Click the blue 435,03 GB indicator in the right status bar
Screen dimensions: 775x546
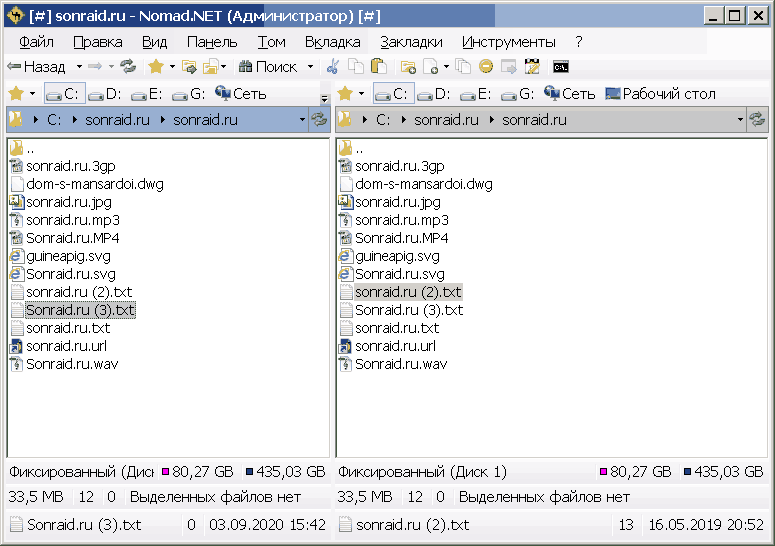tap(724, 472)
